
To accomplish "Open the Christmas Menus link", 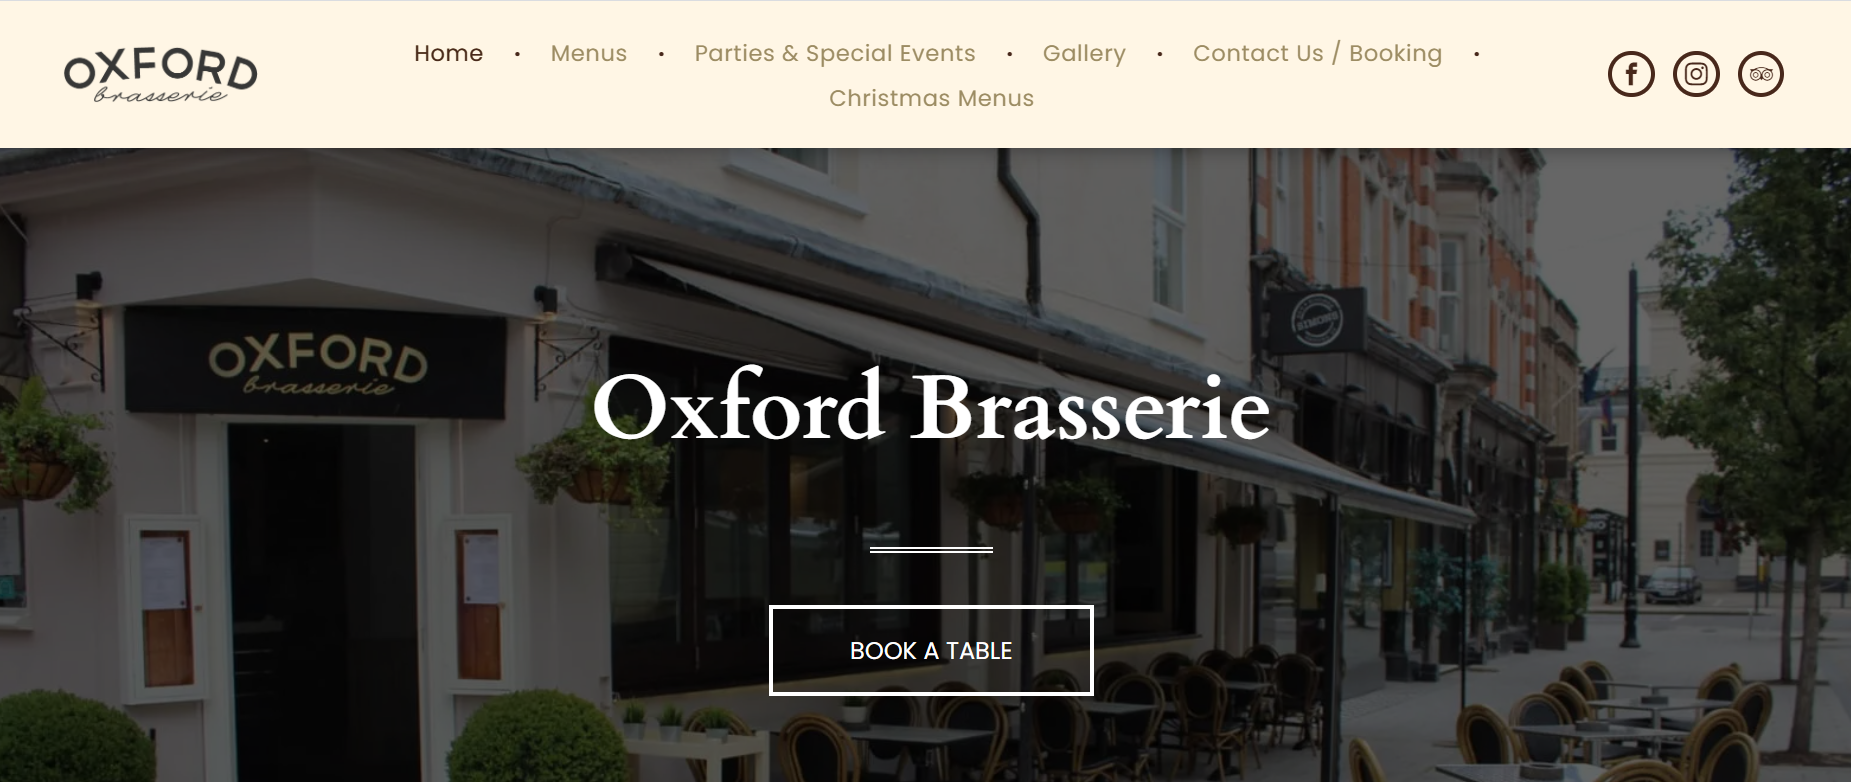I will pyautogui.click(x=931, y=98).
